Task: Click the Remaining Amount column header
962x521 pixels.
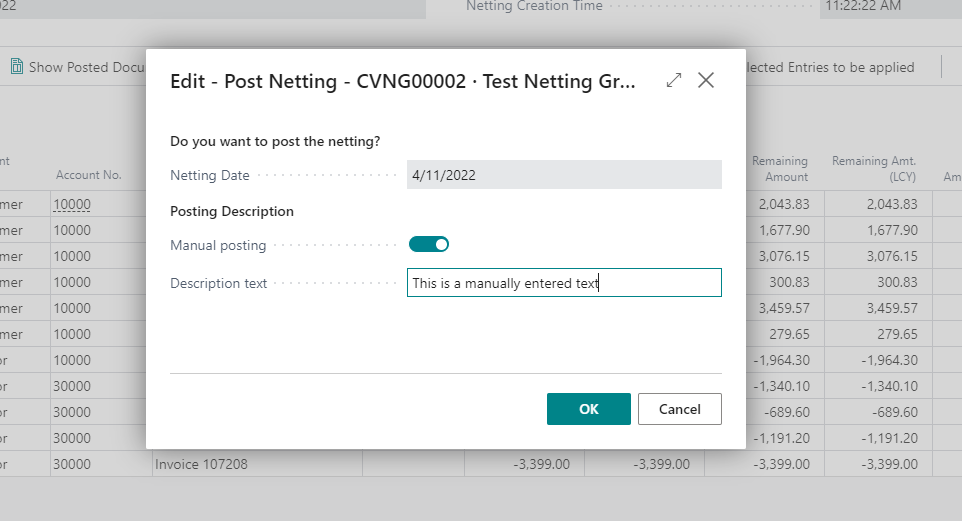Action: [779, 168]
